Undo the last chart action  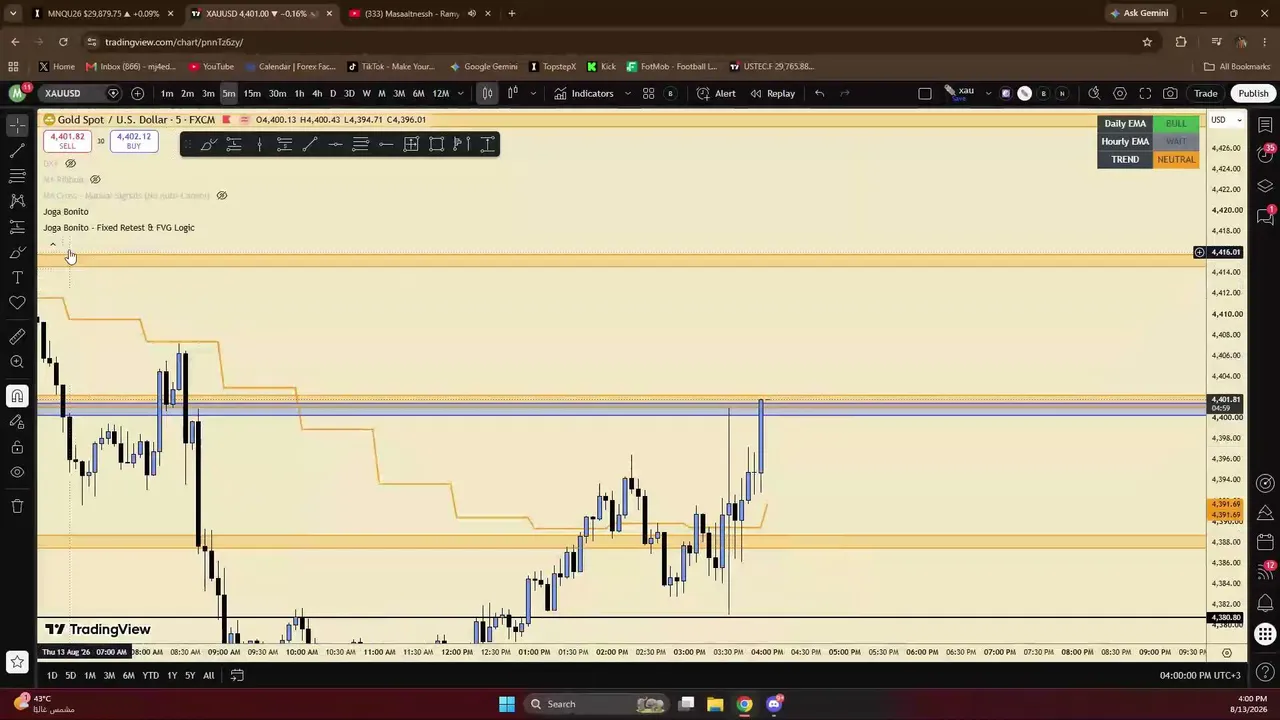[819, 93]
